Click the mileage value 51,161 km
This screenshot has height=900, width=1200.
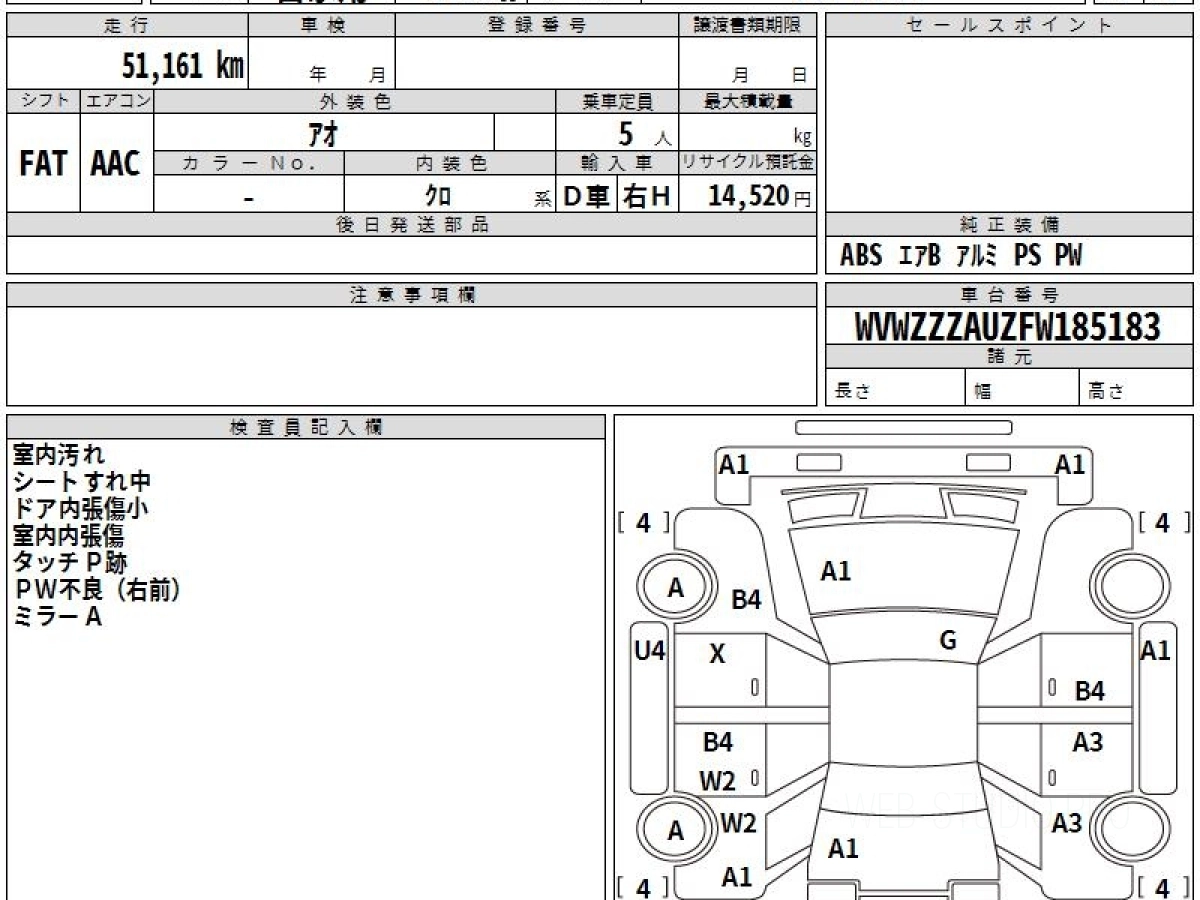(x=183, y=66)
